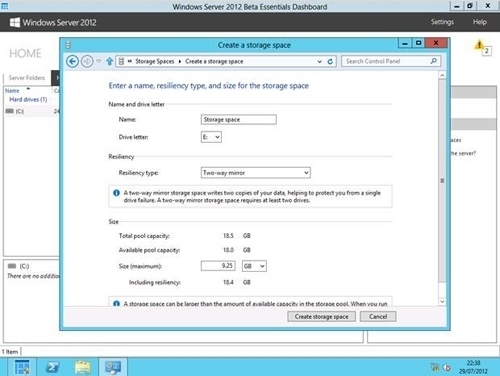Image resolution: width=500 pixels, height=376 pixels.
Task: Click the Create storage space button
Action: [321, 317]
